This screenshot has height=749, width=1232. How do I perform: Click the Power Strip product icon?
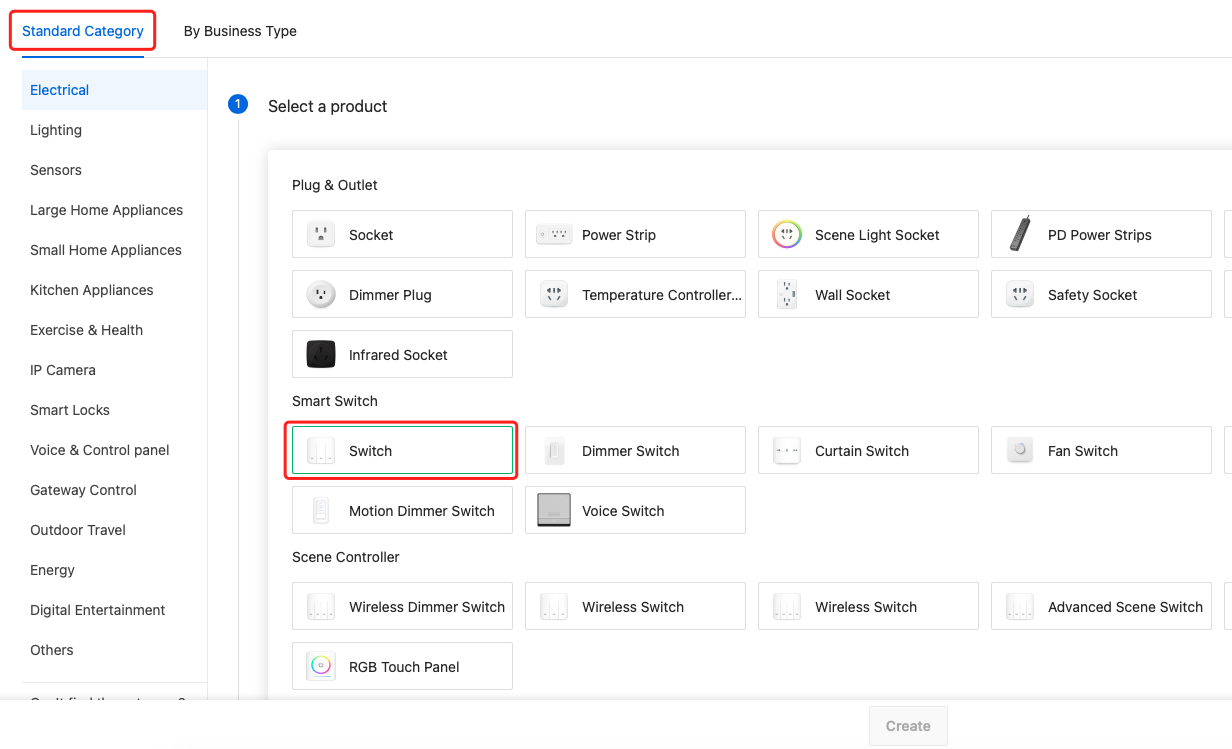click(554, 235)
